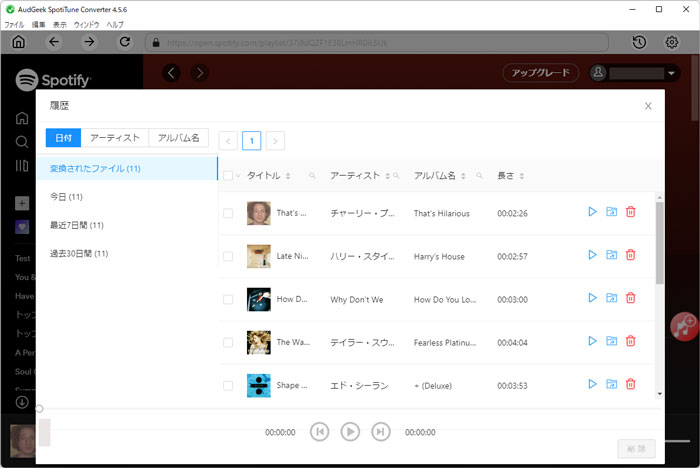Open settings gear icon
700x468 pixels.
(x=672, y=42)
